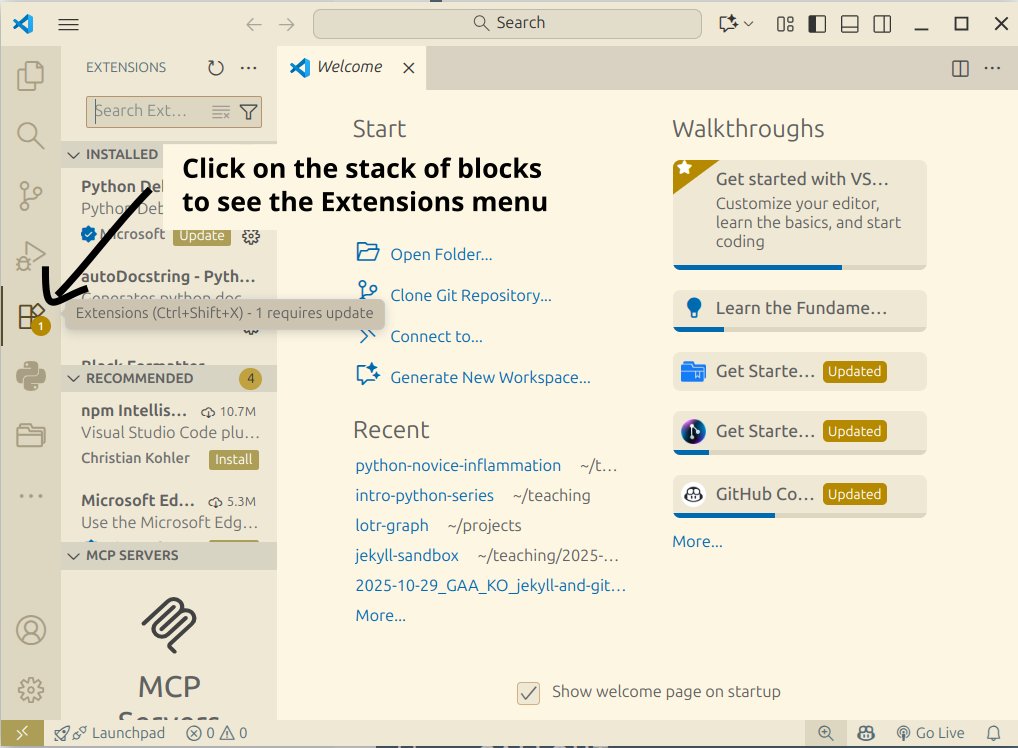1018x748 pixels.
Task: Collapse the MCP Servers section
Action: coord(74,555)
